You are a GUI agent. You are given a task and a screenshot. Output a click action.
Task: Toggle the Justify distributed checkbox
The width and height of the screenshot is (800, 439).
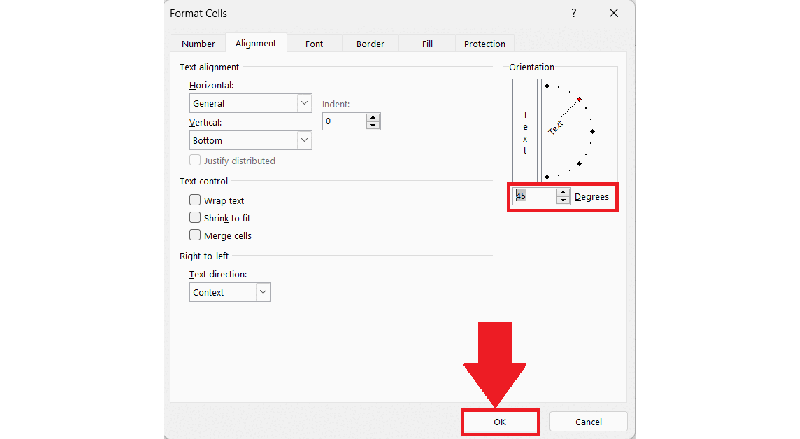pos(195,160)
